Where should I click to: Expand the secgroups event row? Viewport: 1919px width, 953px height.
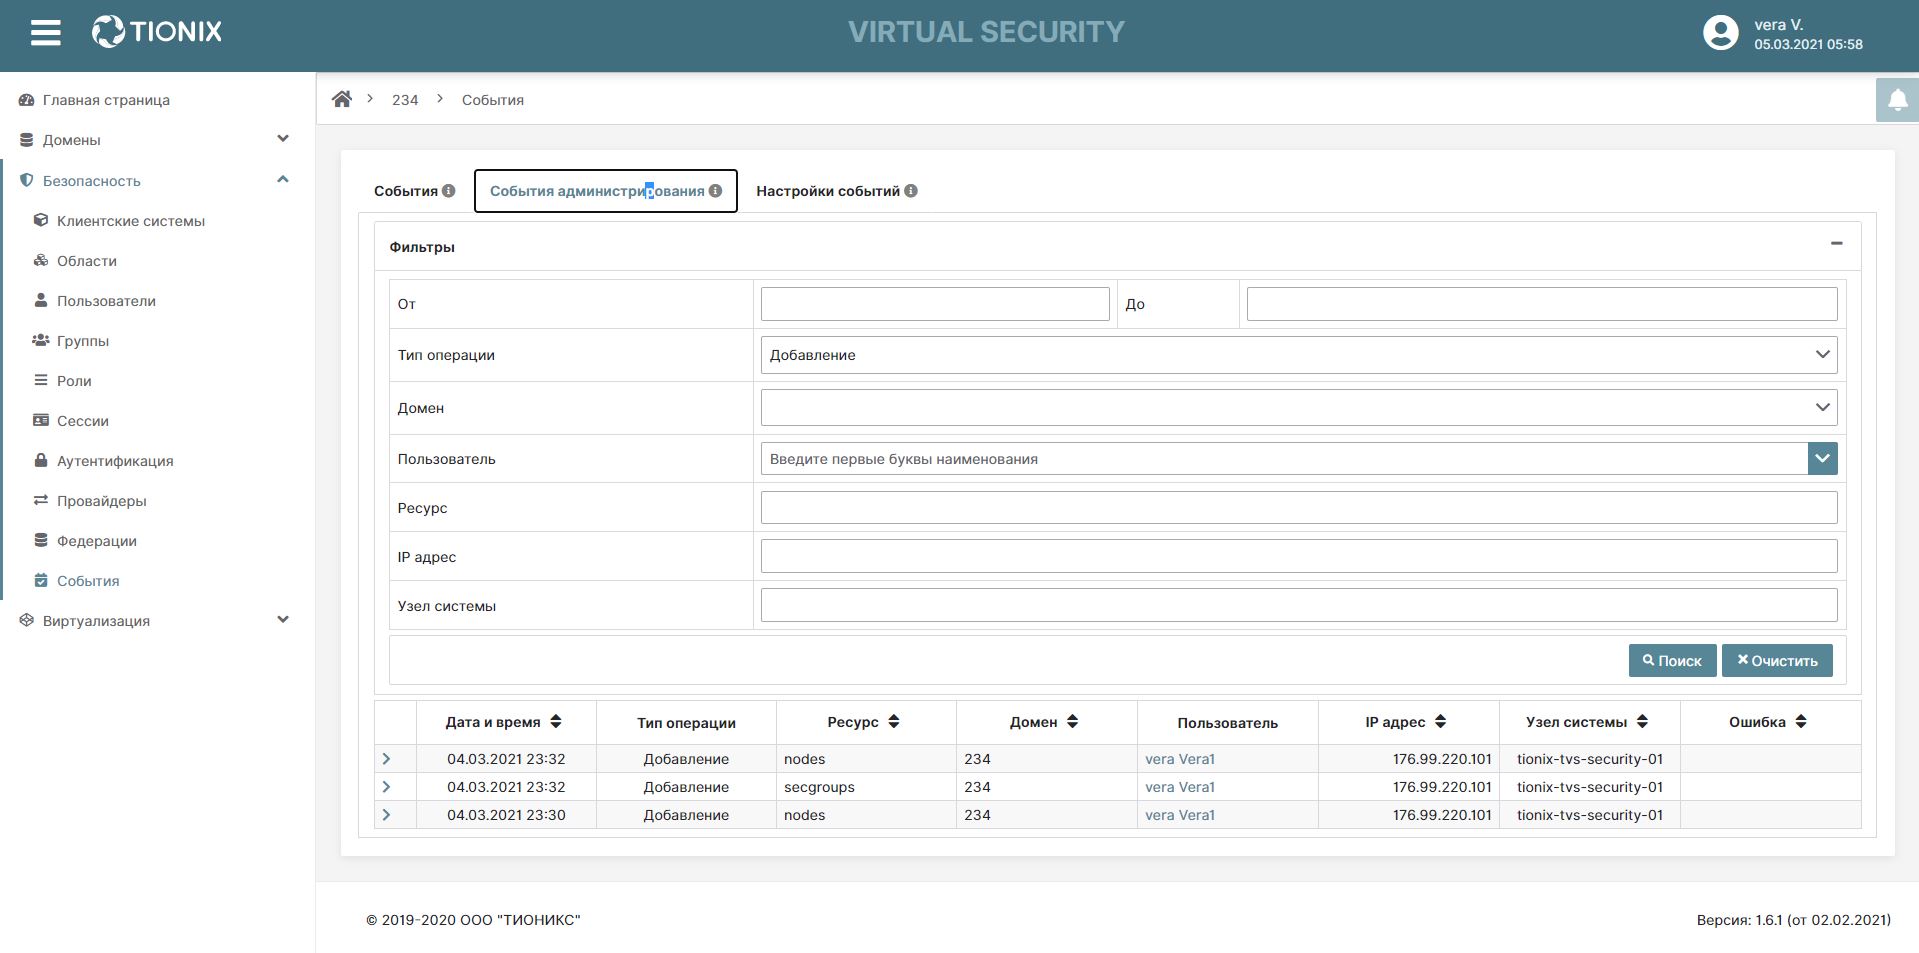[x=387, y=787]
